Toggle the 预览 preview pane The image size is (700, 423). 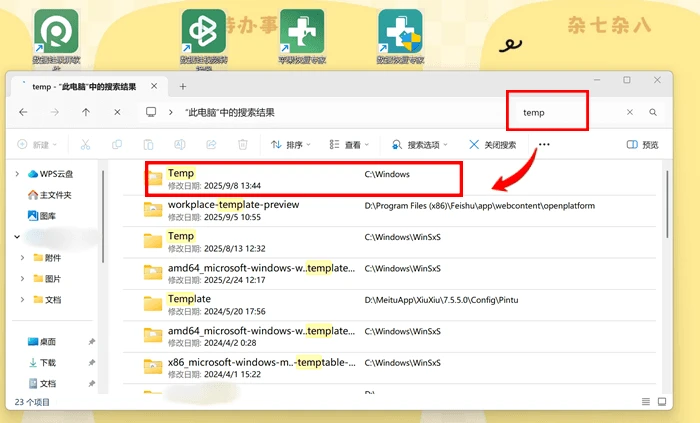click(642, 145)
